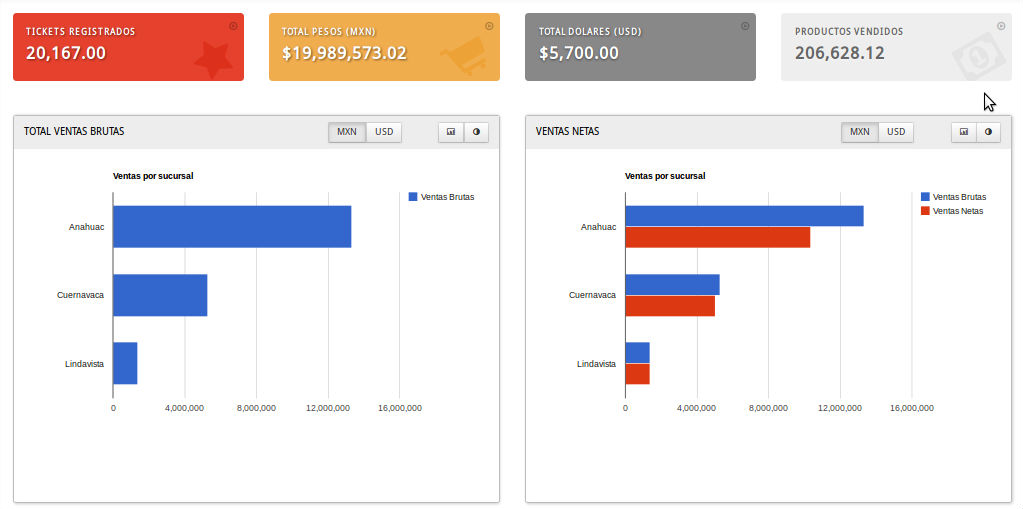Image resolution: width=1023 pixels, height=509 pixels.
Task: Close the Total Dolares (USD) card
Action: coord(745,26)
